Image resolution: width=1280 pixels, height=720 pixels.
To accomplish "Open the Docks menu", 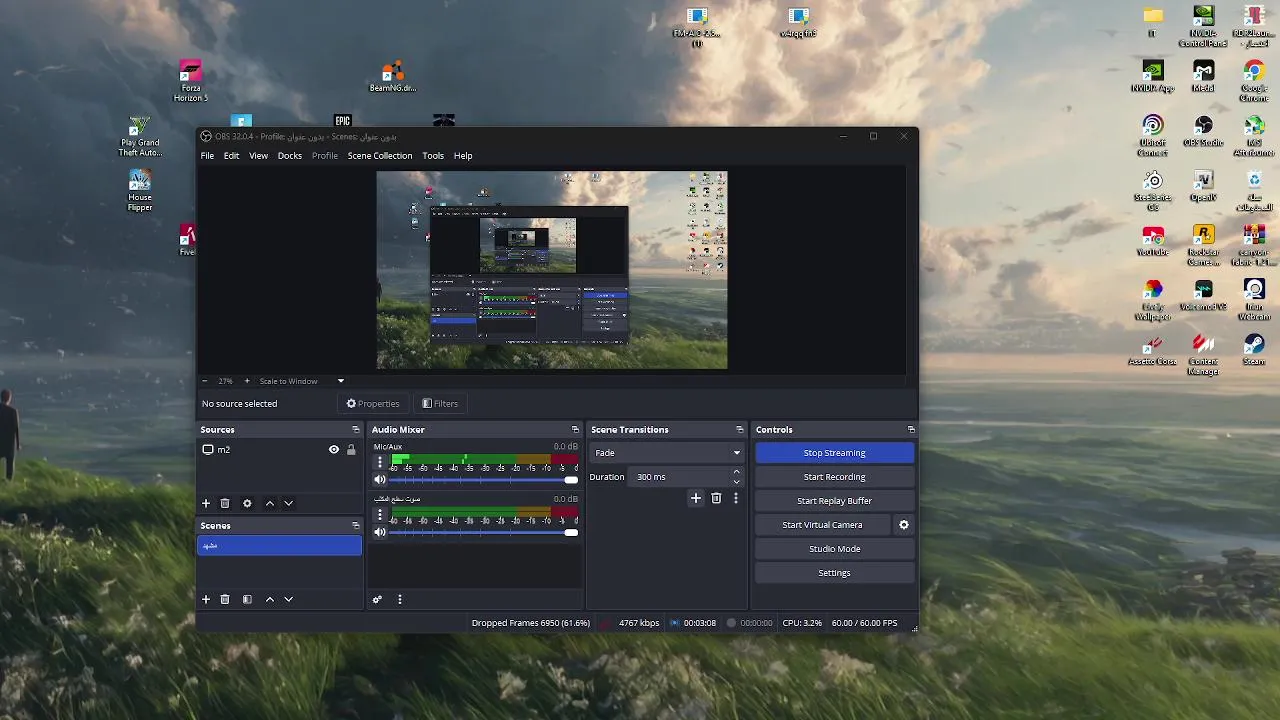I will pyautogui.click(x=290, y=156).
